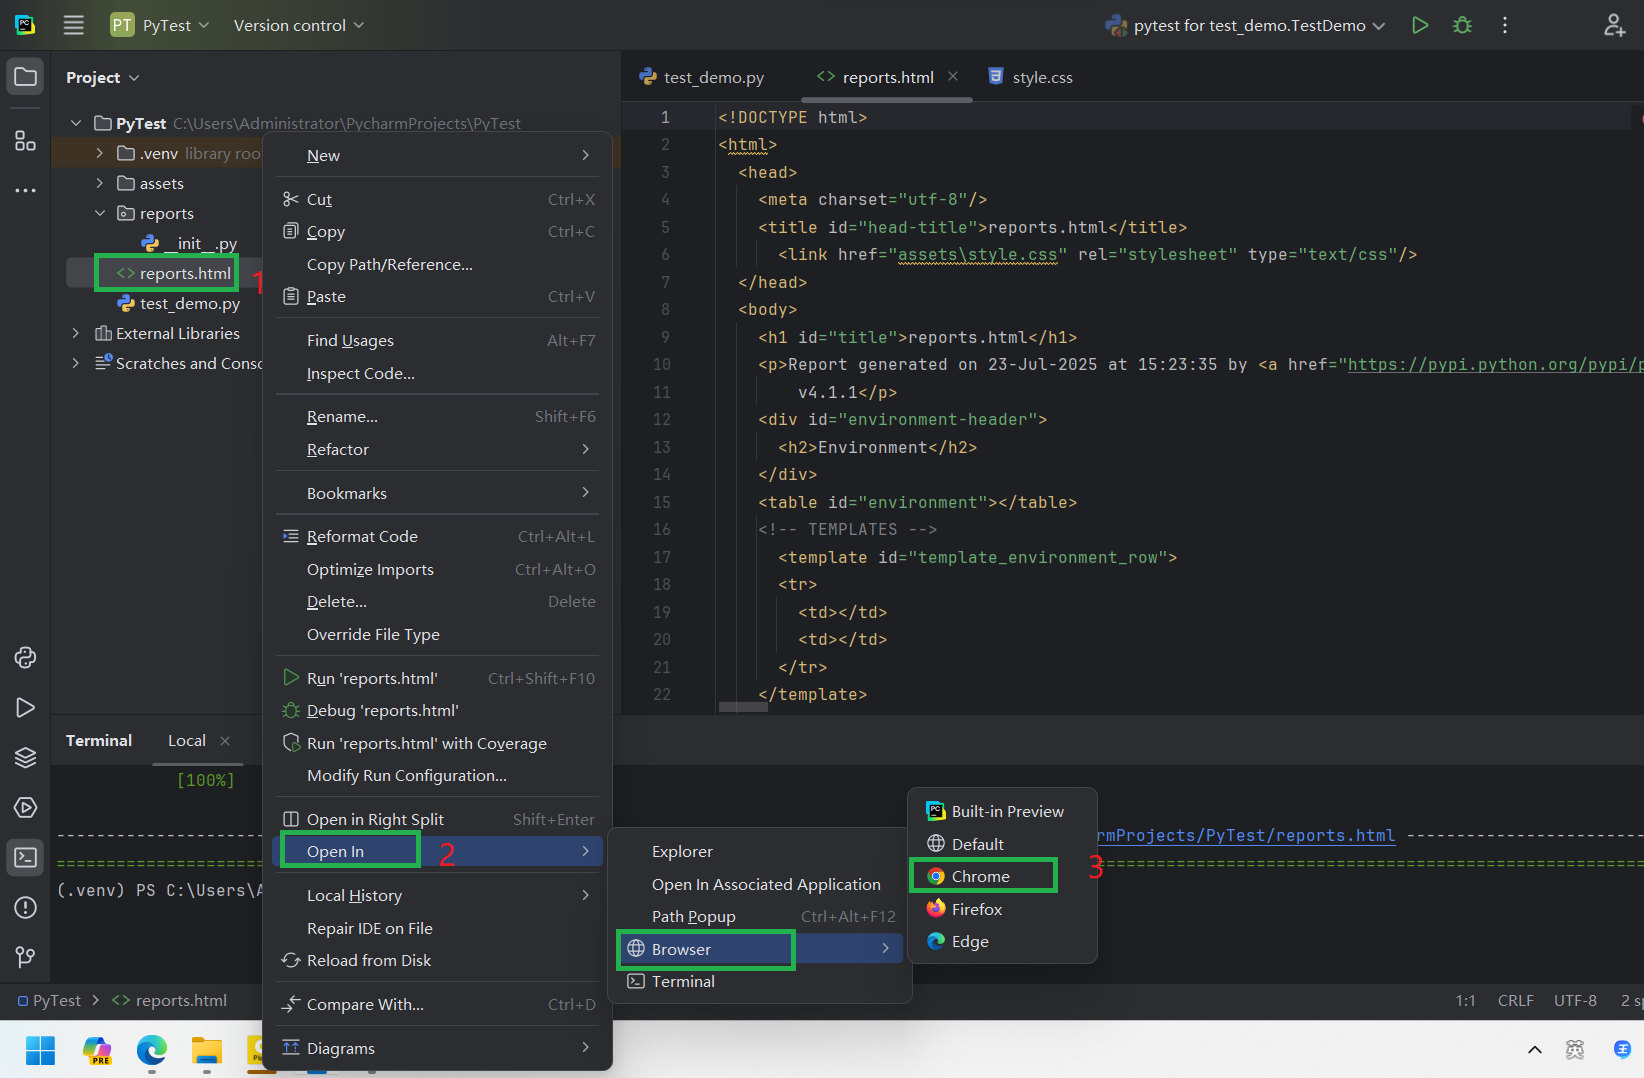Change CRLF line separator in status bar
The height and width of the screenshot is (1078, 1644).
1515,1000
